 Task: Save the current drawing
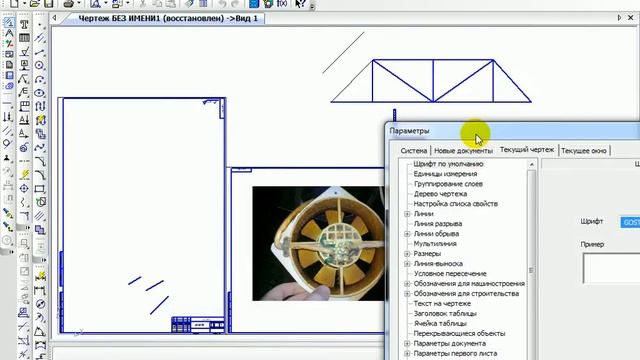[x=49, y=3]
